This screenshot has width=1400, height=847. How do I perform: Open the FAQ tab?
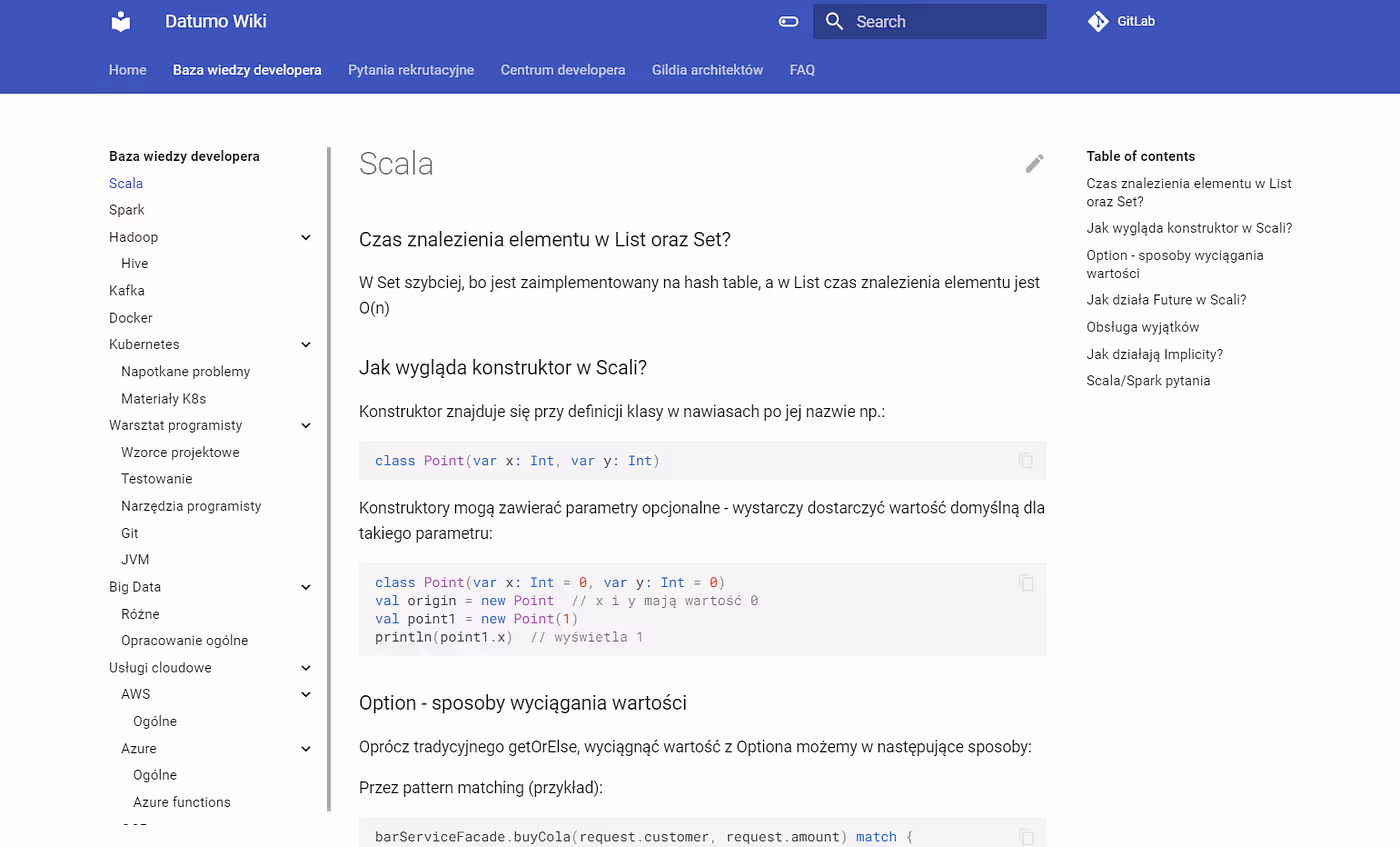(x=802, y=70)
